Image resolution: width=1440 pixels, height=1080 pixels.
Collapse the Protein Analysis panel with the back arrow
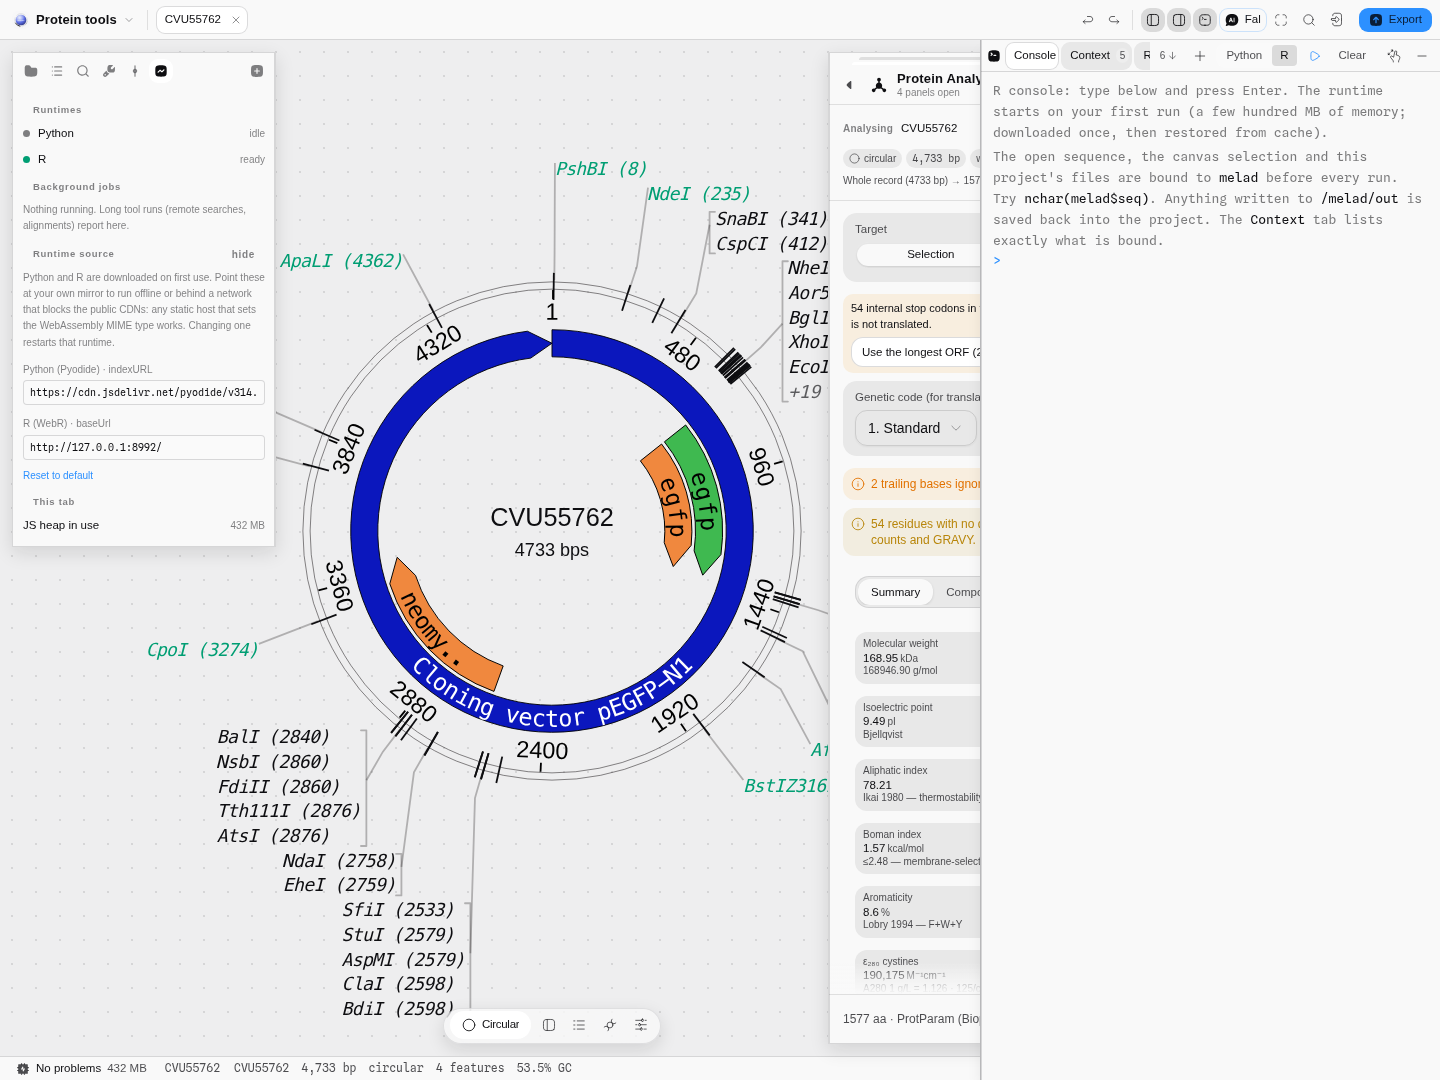tap(849, 85)
